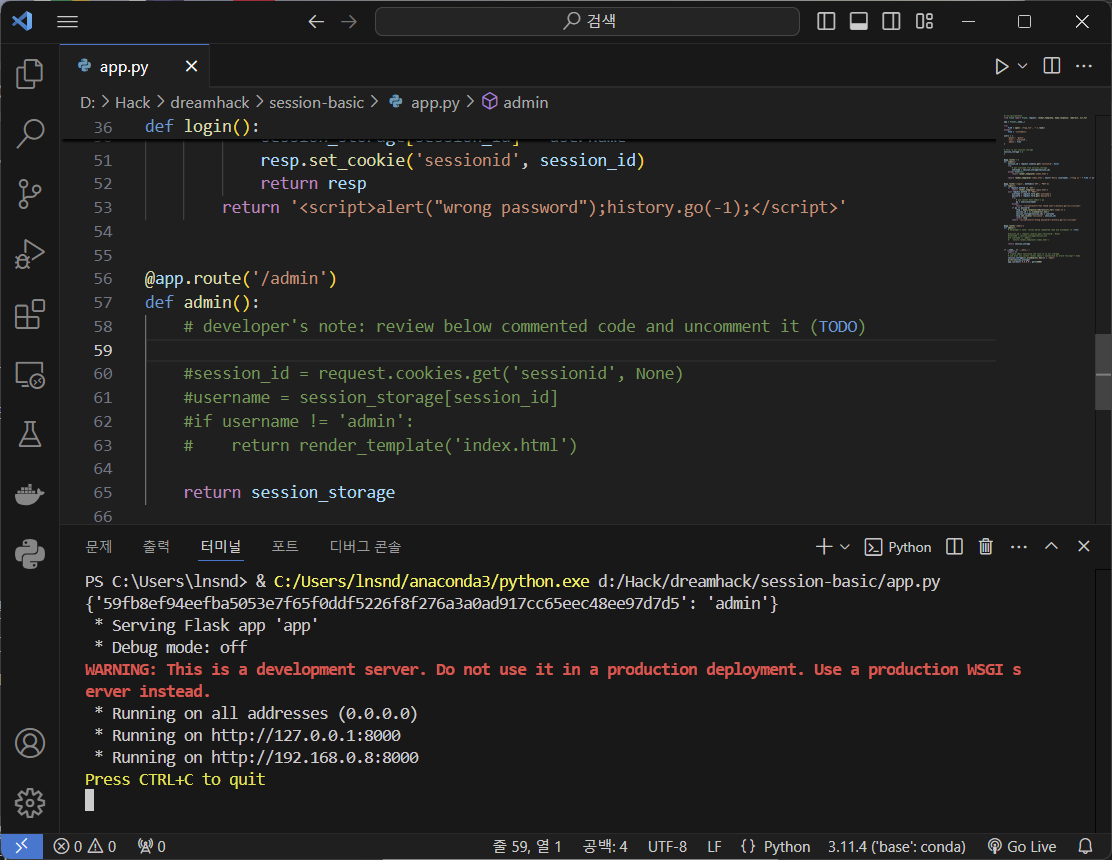Open the new terminal launch profile dropdown
This screenshot has width=1112, height=860.
(x=845, y=547)
